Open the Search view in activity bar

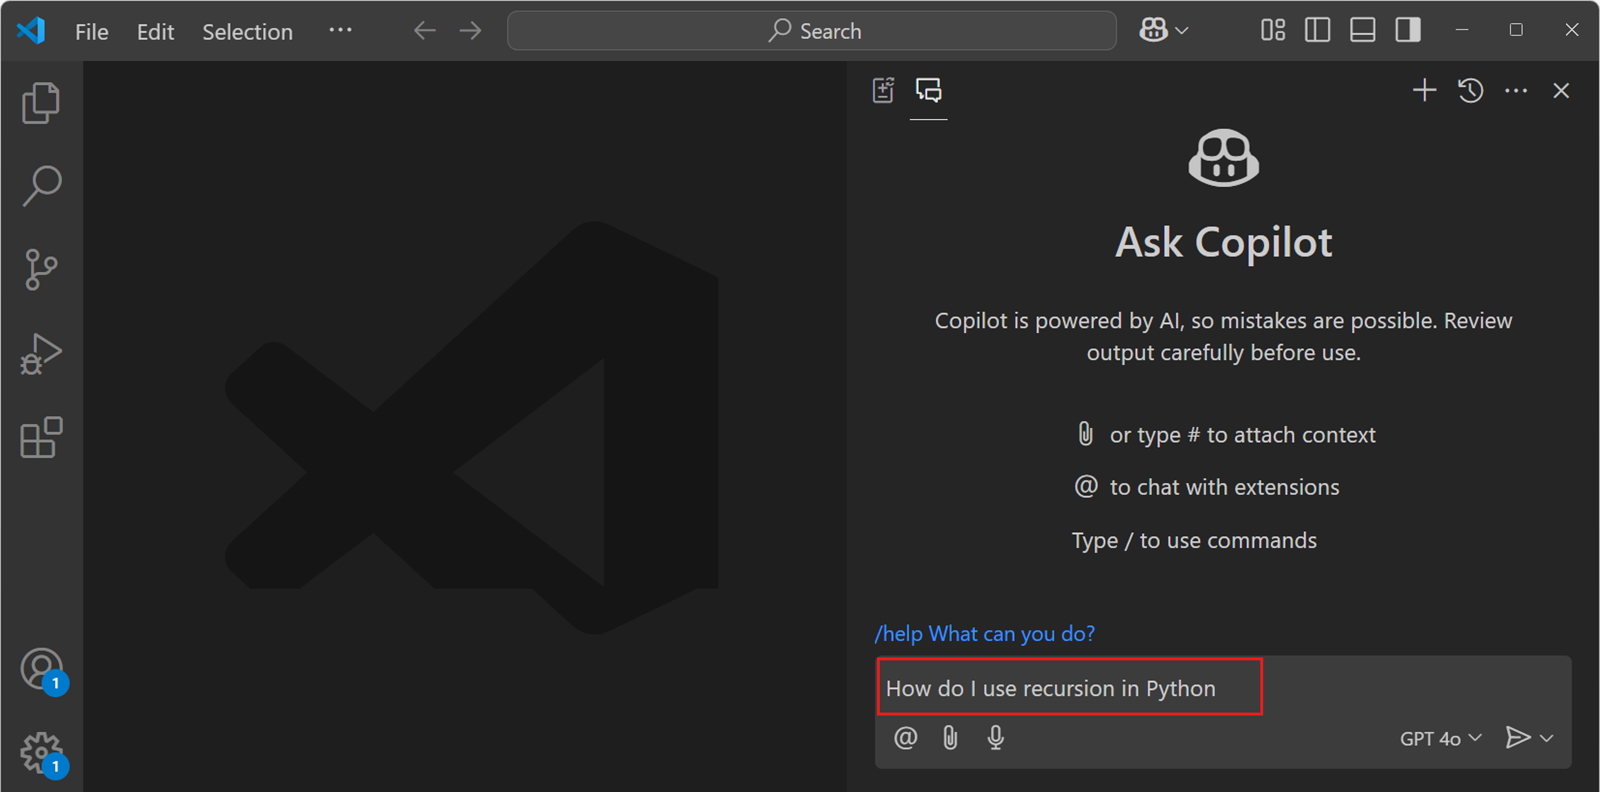point(41,186)
